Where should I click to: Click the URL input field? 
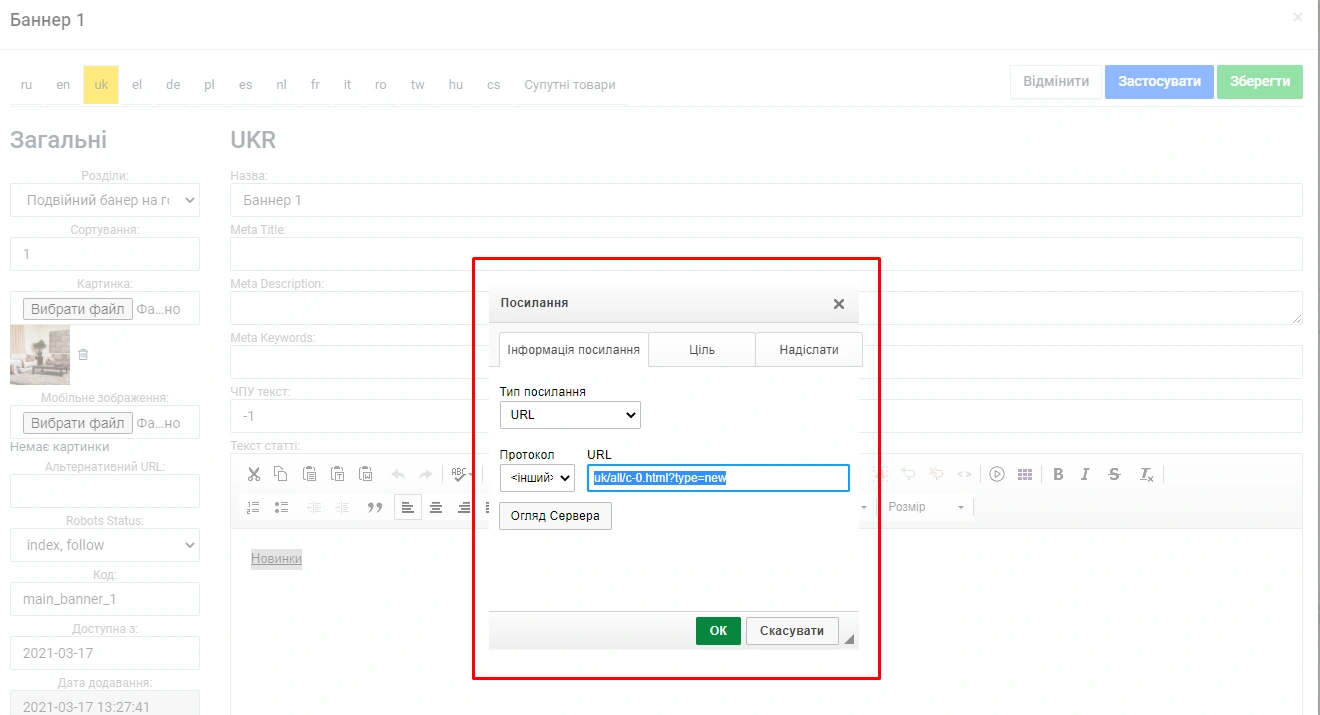(x=718, y=478)
